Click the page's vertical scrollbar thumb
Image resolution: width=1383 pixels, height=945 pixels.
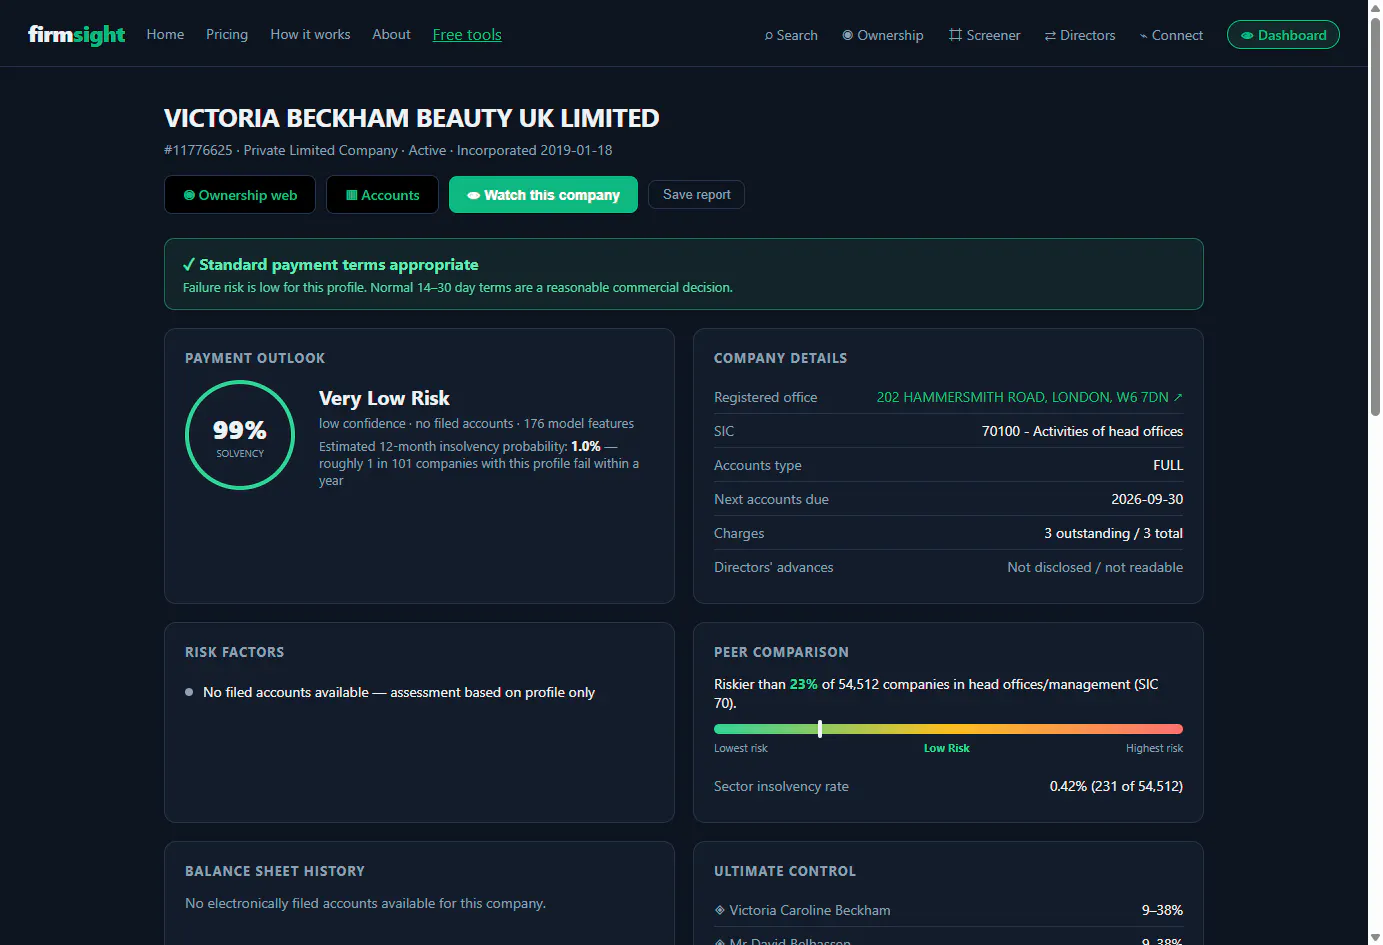point(1375,215)
